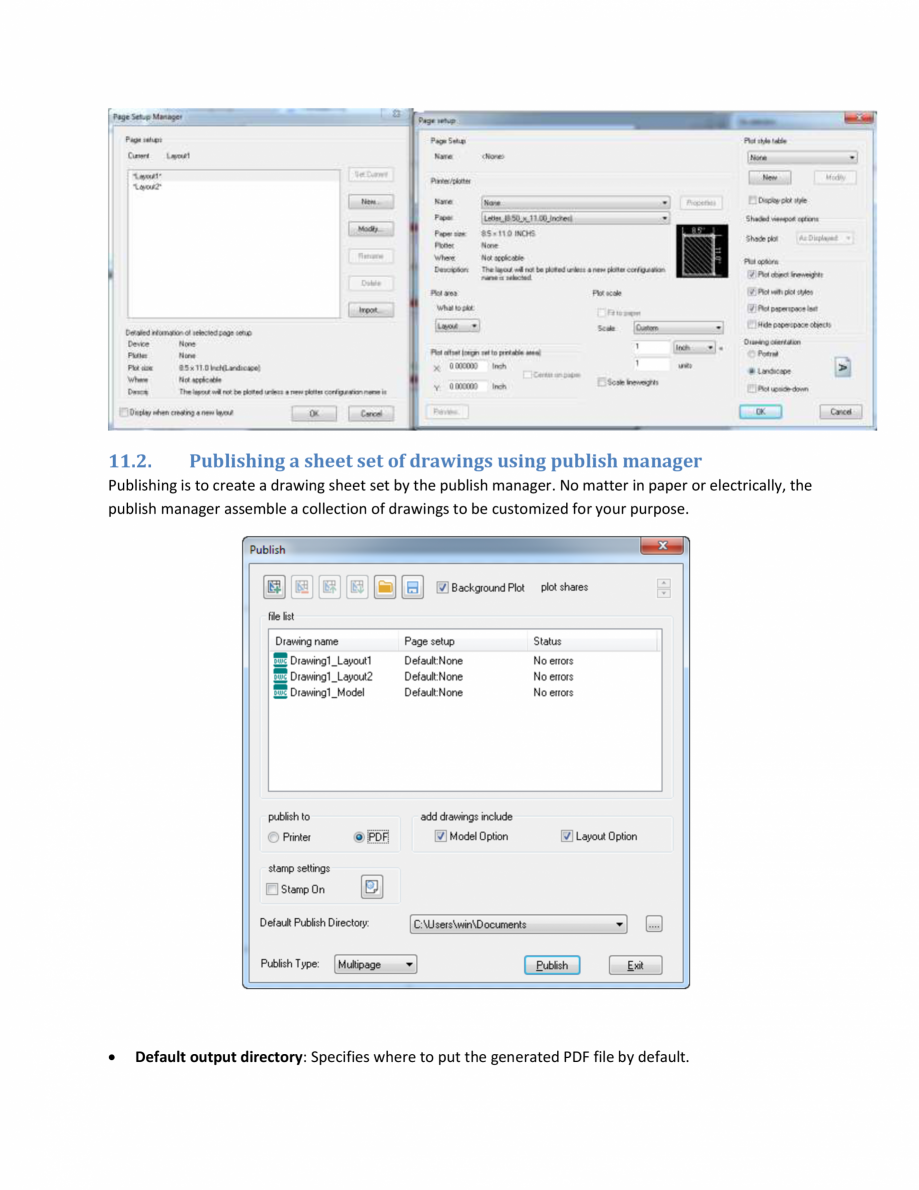Click the Add Sheets icon in Publish toolbar

[x=273, y=587]
